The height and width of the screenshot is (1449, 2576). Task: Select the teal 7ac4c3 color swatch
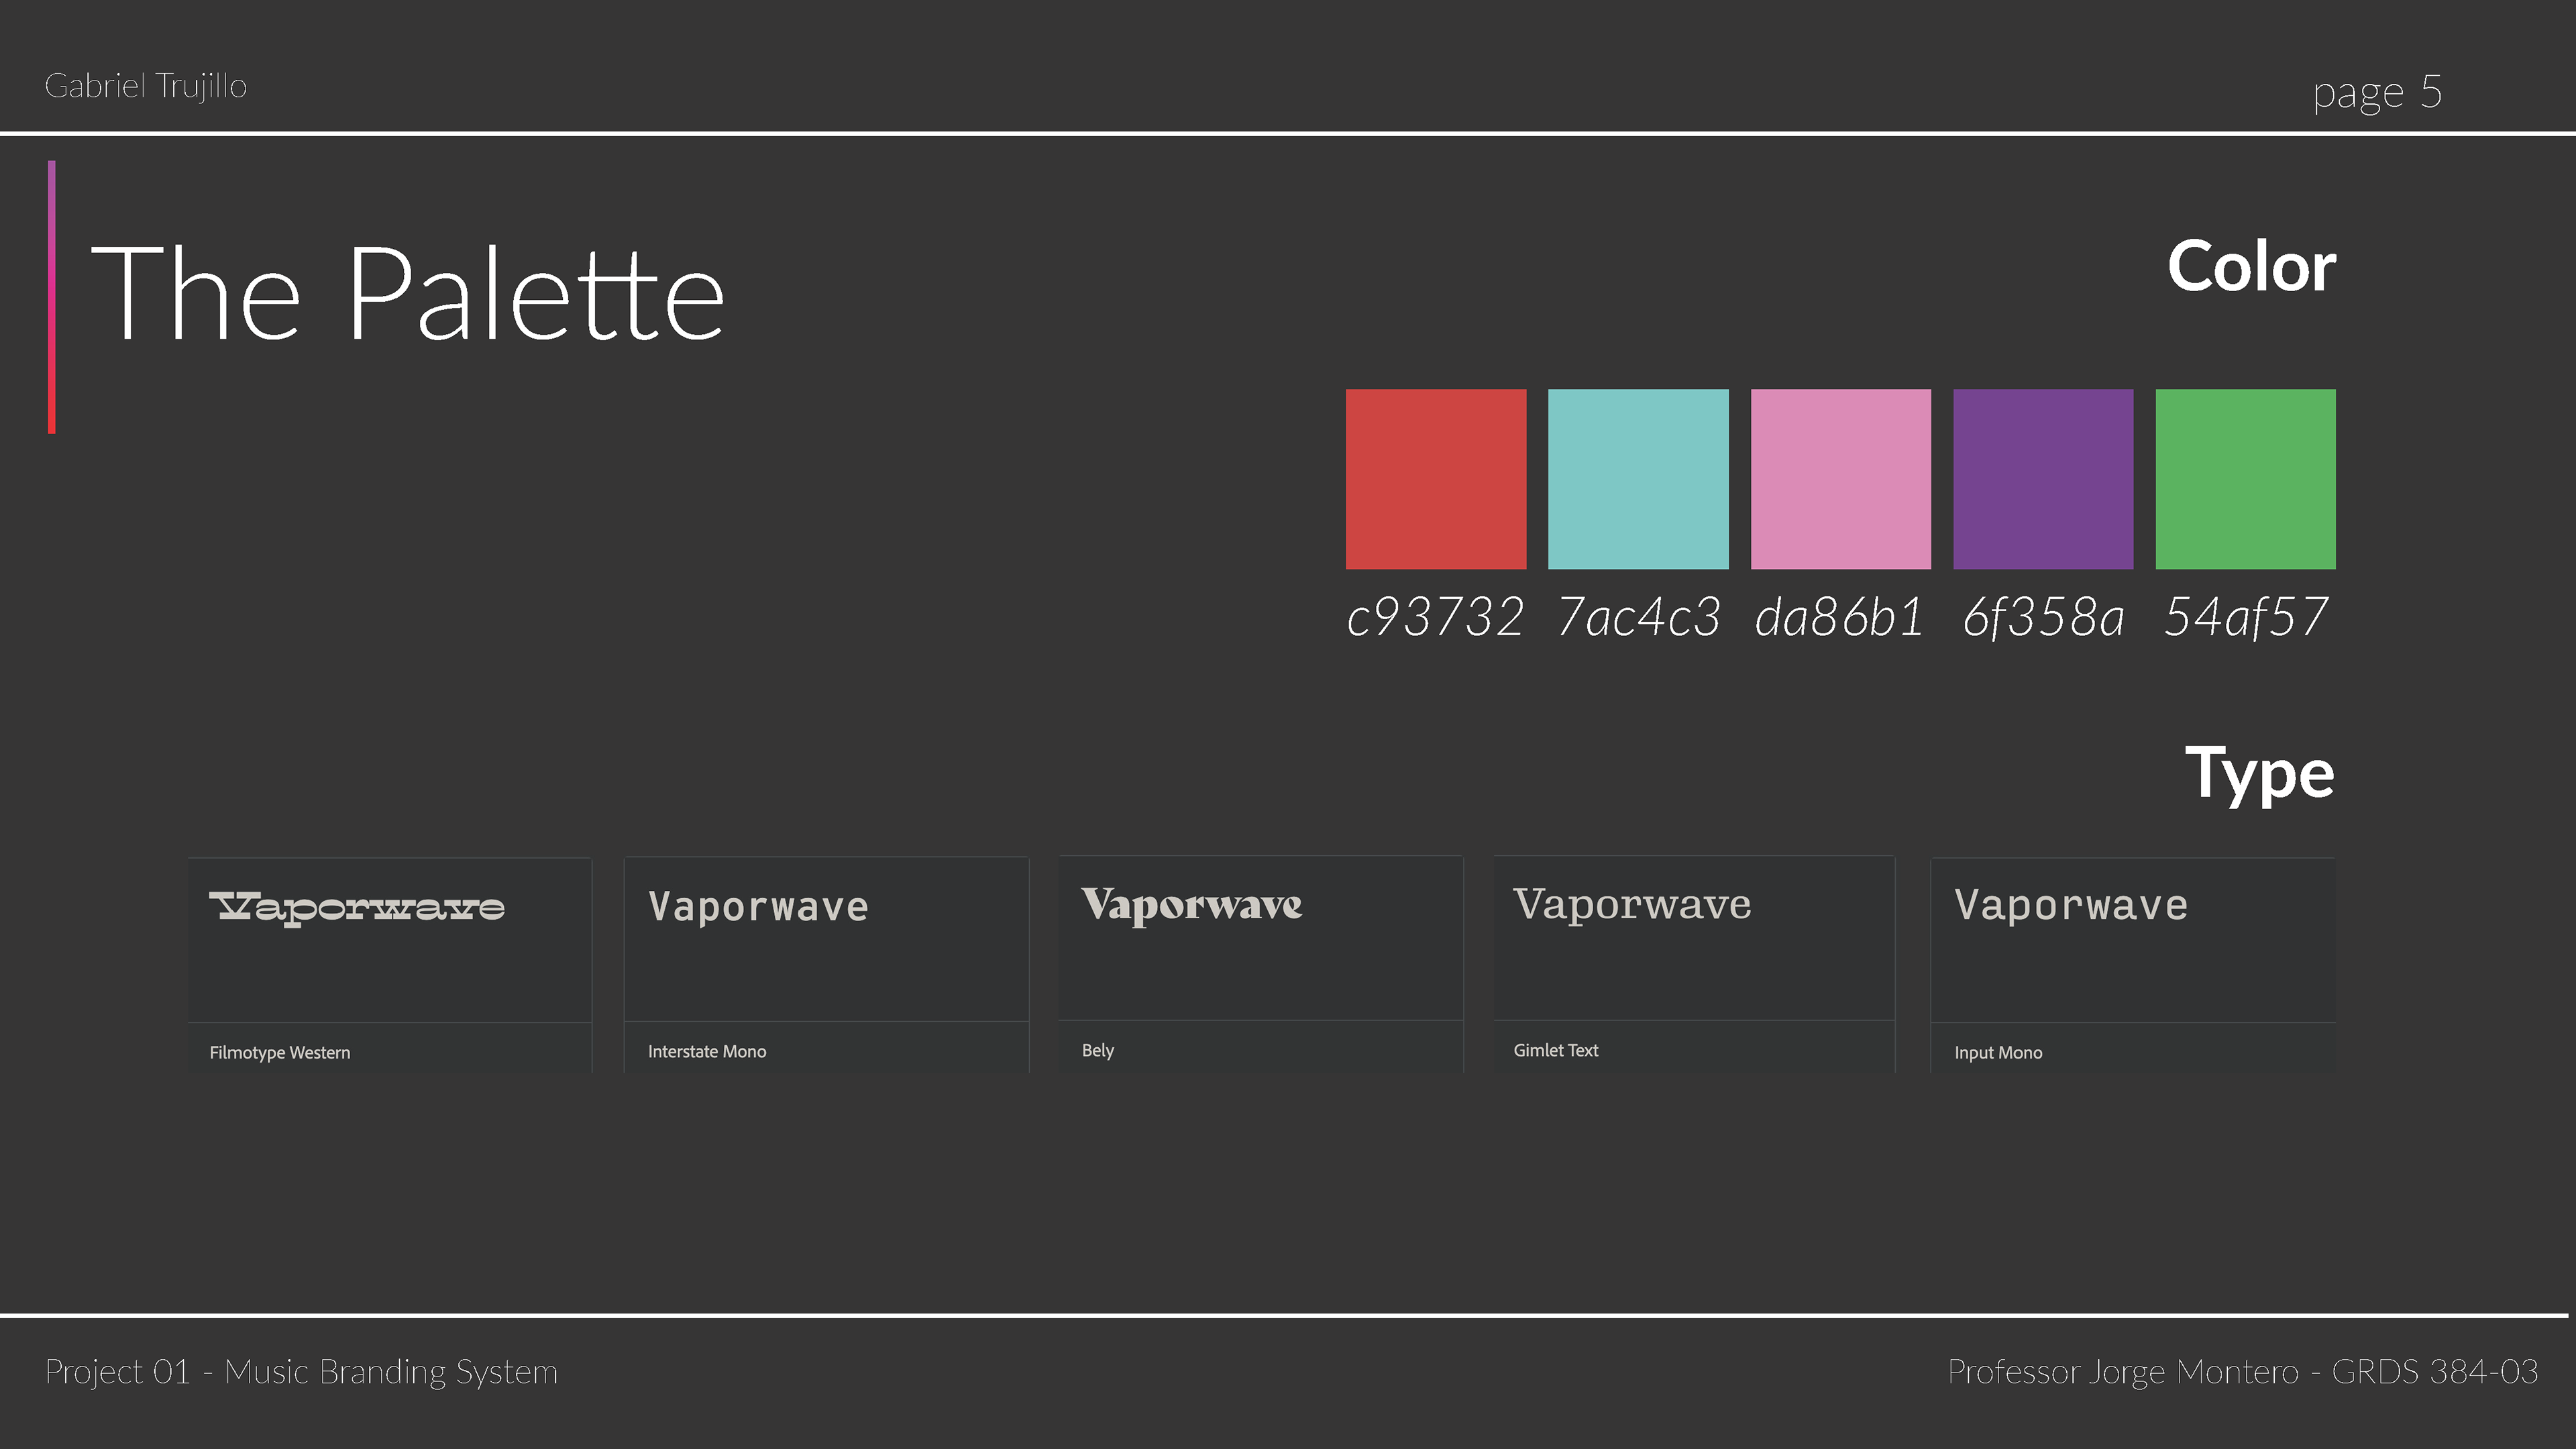pyautogui.click(x=1638, y=479)
